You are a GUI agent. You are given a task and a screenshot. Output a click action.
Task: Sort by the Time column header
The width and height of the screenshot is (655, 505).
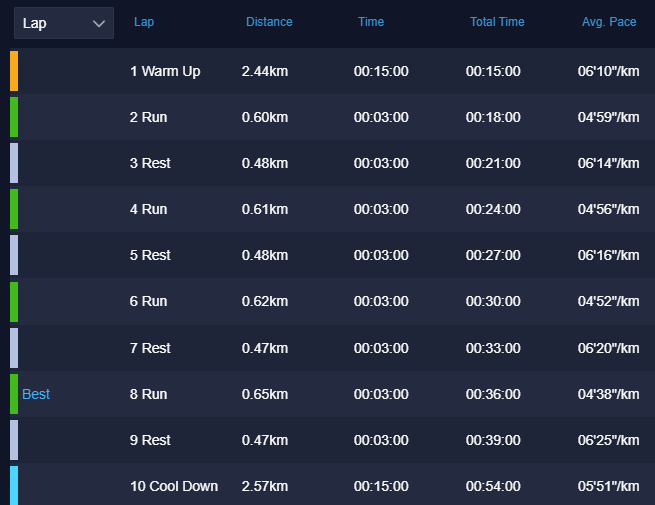371,22
